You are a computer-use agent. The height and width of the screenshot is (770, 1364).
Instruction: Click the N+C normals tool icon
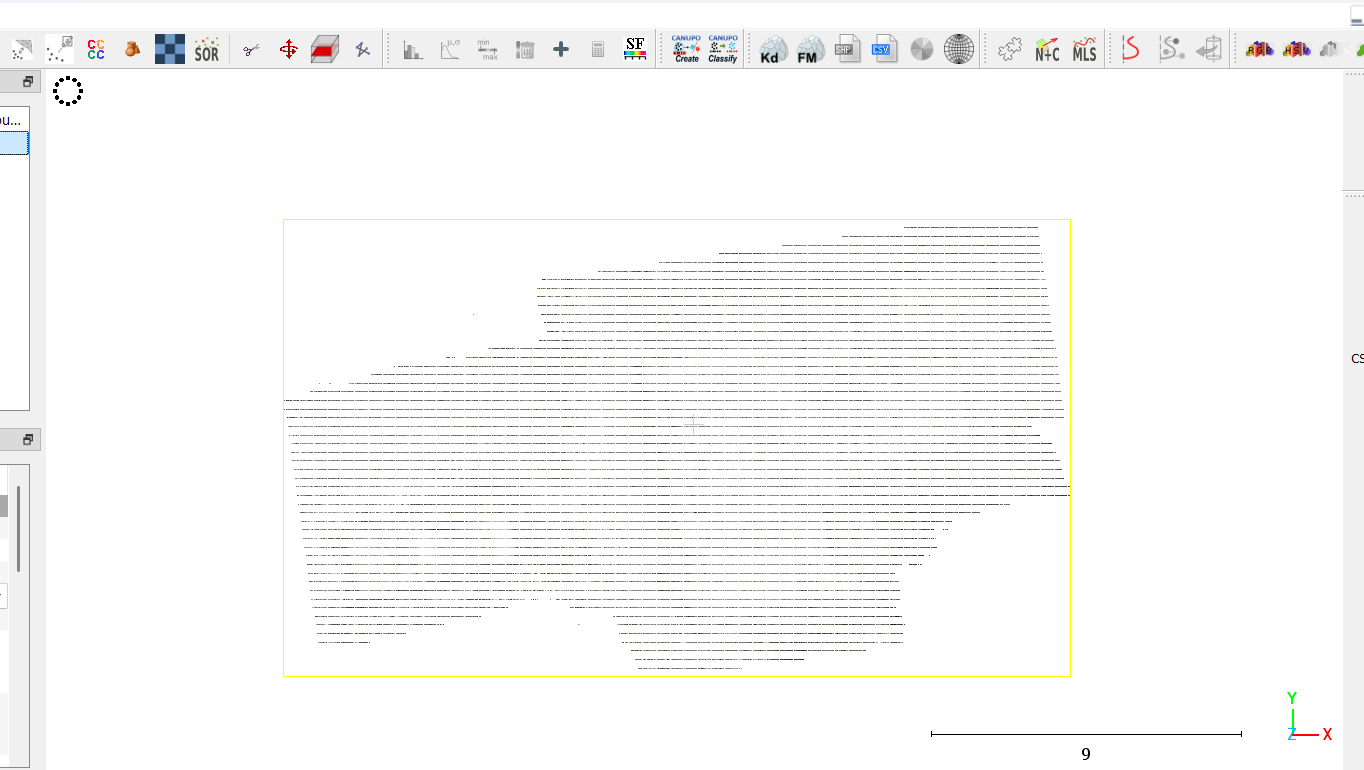click(1047, 49)
